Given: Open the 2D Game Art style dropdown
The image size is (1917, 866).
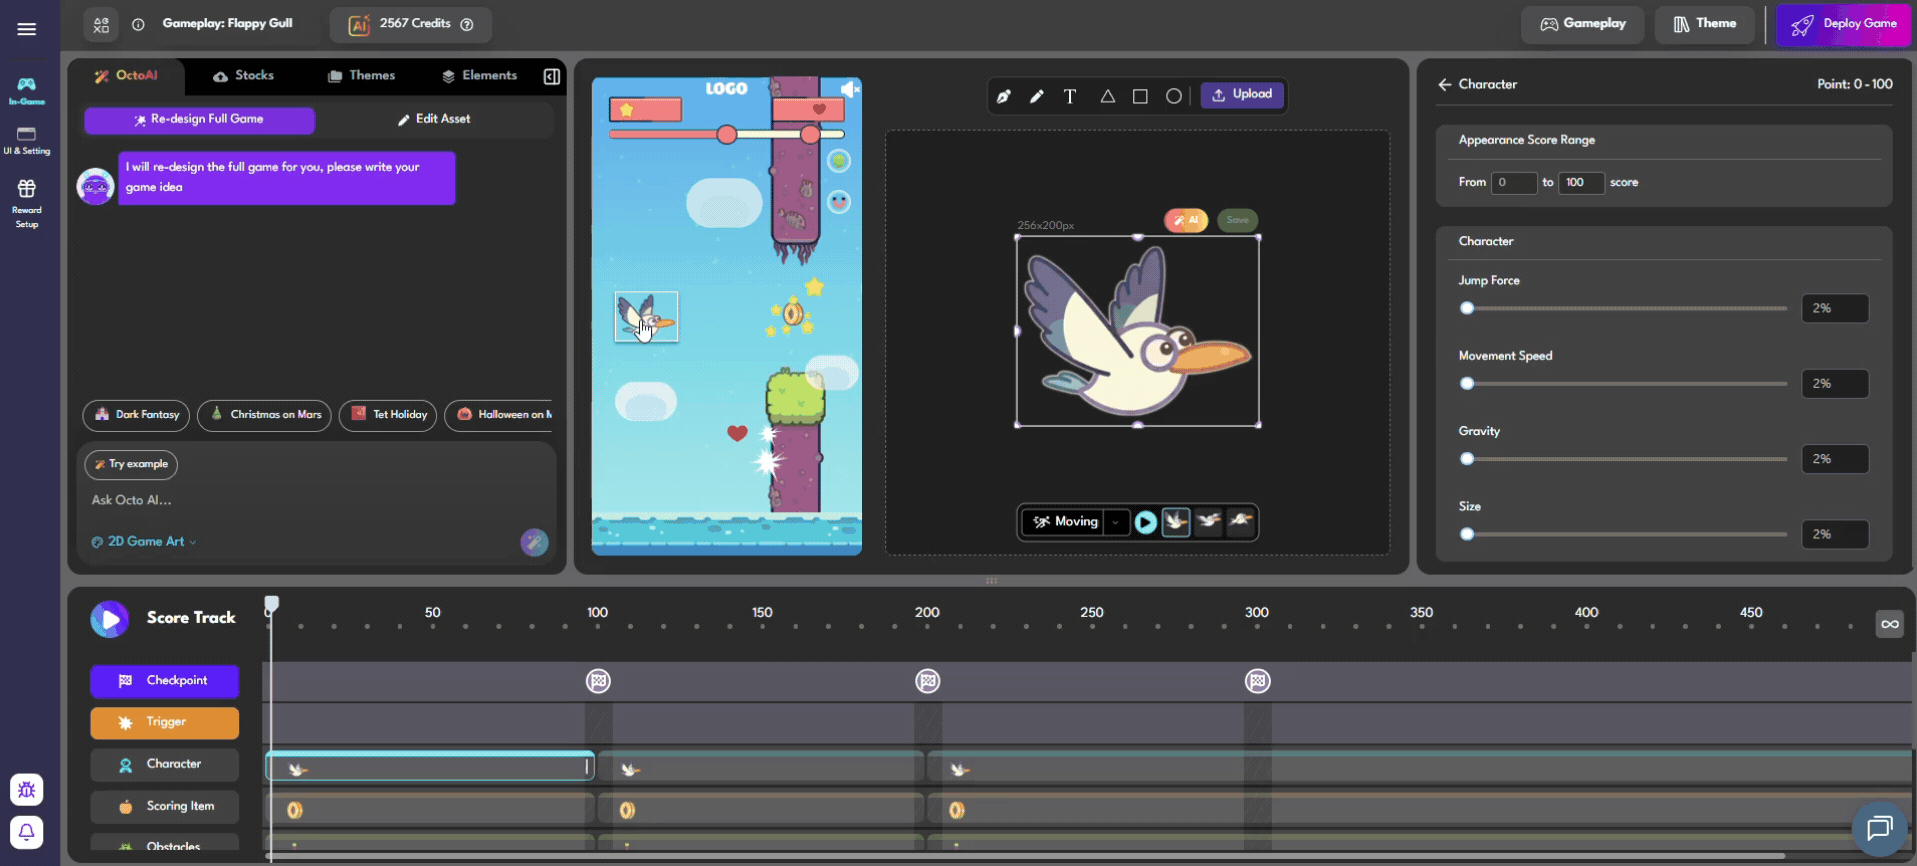Looking at the screenshot, I should [x=145, y=542].
